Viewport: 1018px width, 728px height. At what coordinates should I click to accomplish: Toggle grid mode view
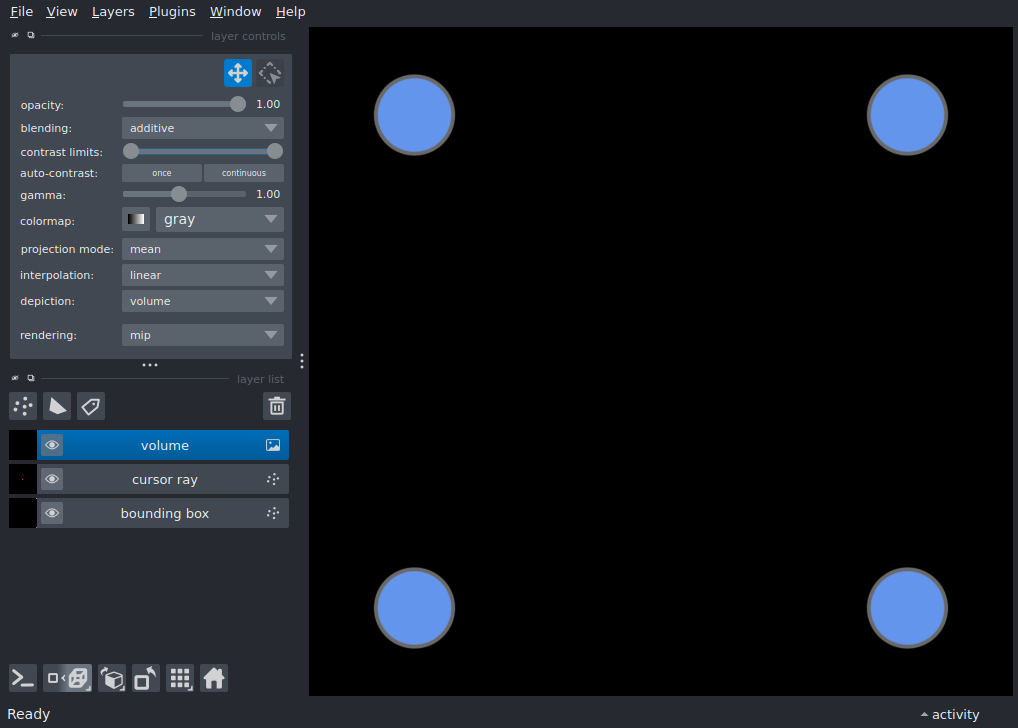click(180, 679)
